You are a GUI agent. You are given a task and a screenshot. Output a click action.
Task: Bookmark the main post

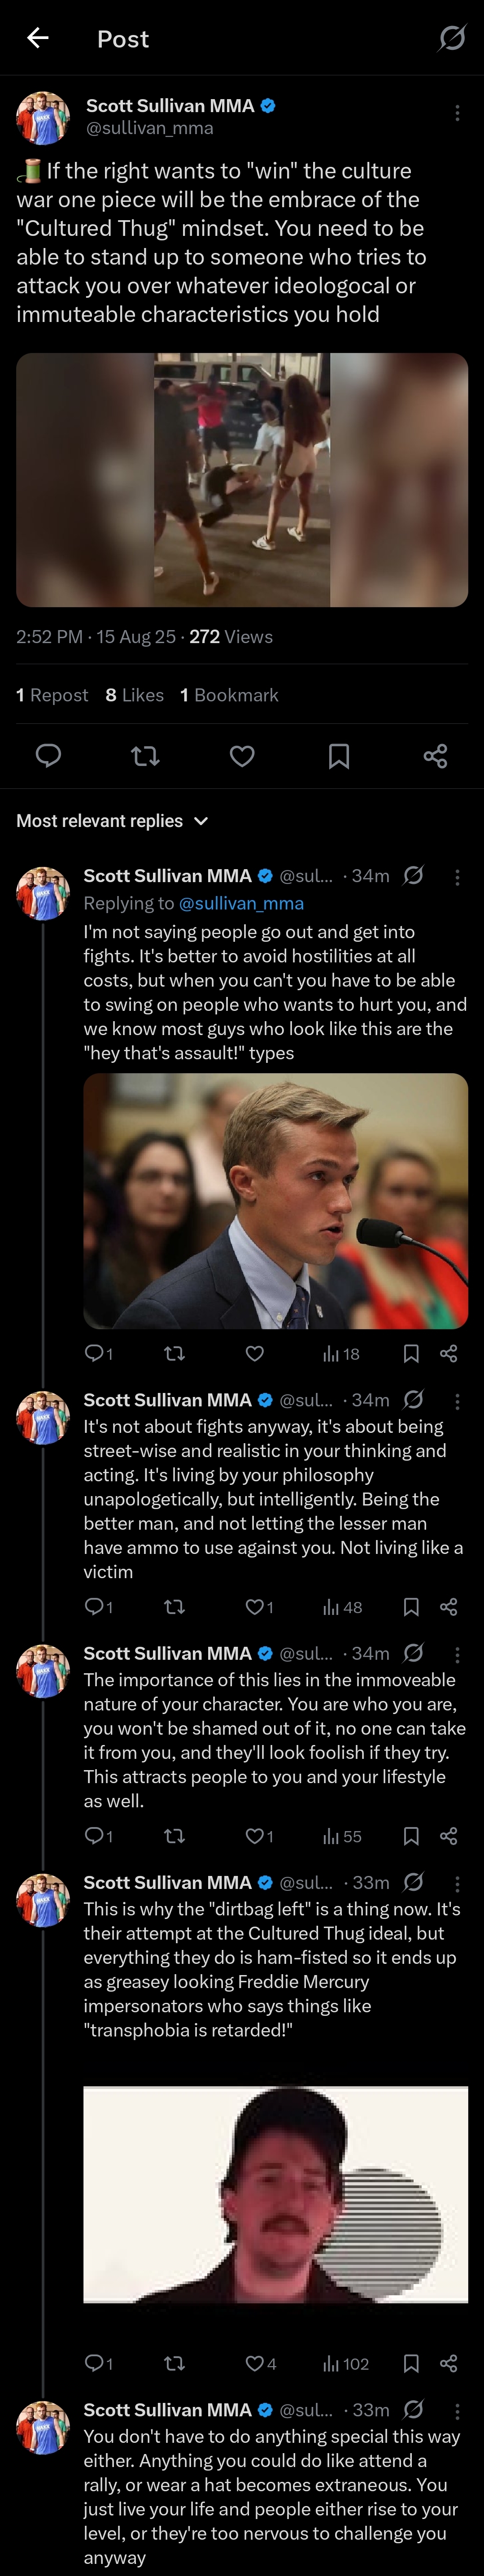coord(339,756)
